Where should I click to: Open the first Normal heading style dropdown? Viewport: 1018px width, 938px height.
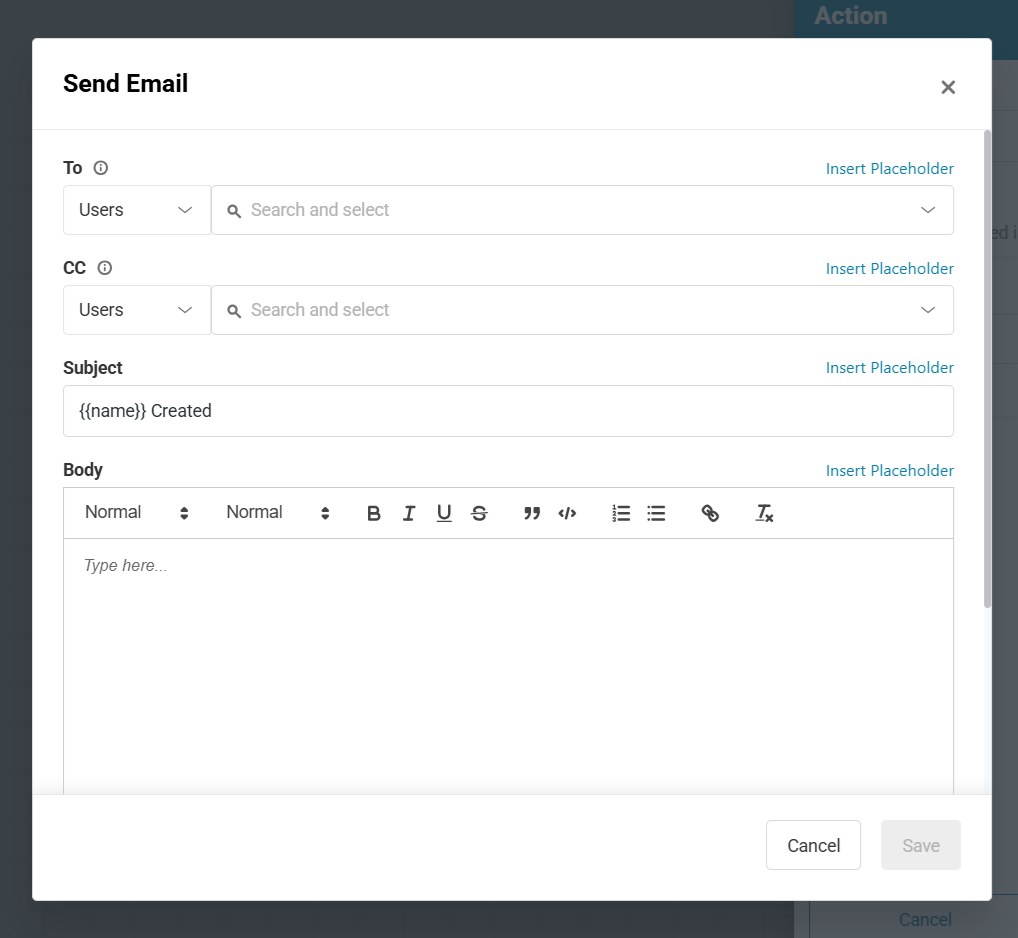[136, 513]
